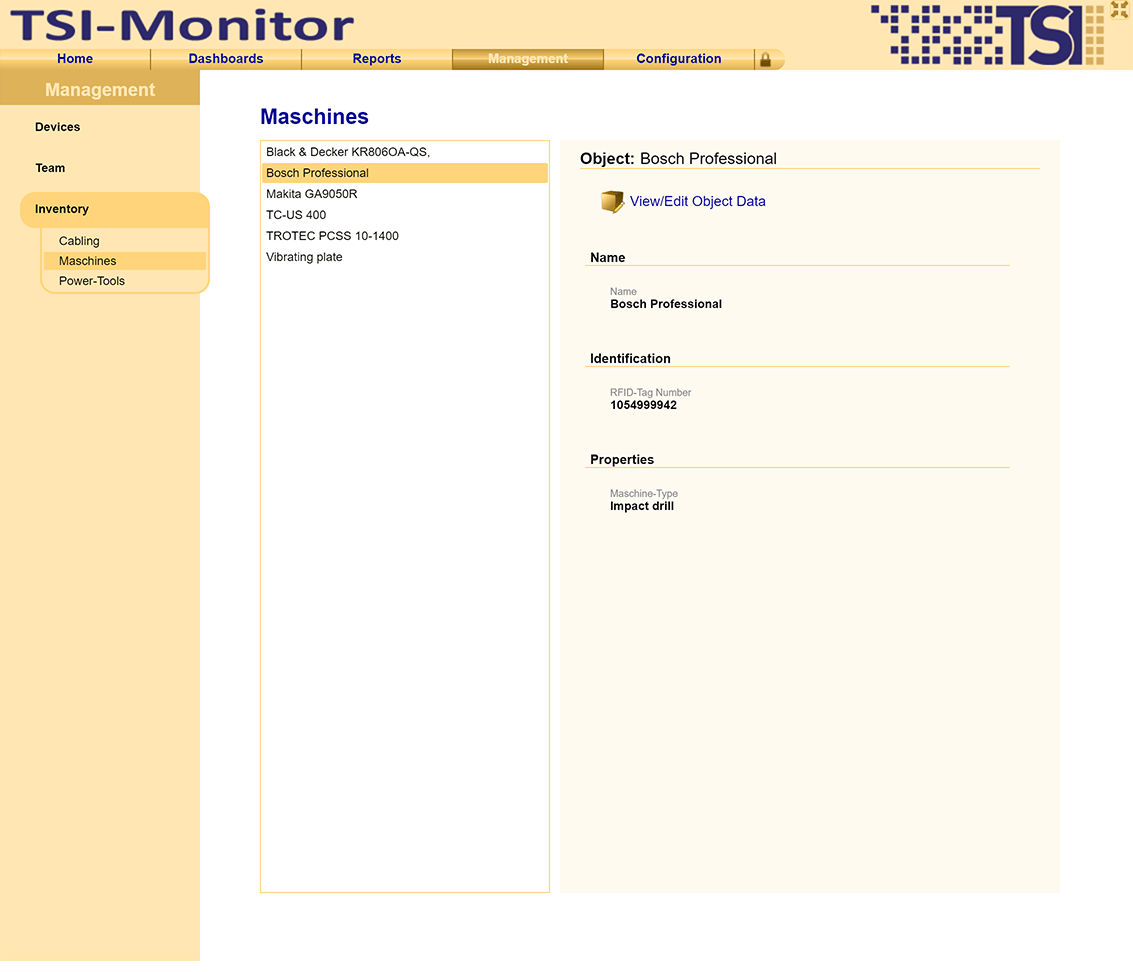Go to the Configuration tab

pos(678,59)
